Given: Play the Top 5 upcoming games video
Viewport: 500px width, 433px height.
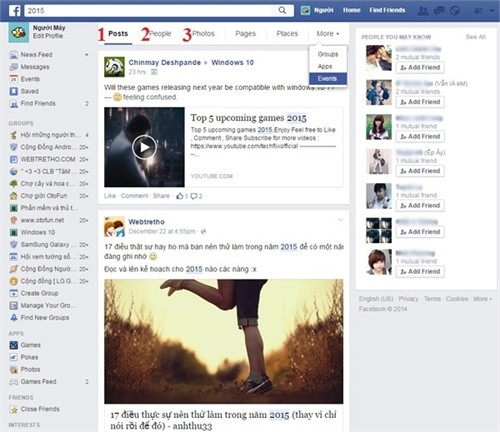Looking at the screenshot, I should point(144,147).
